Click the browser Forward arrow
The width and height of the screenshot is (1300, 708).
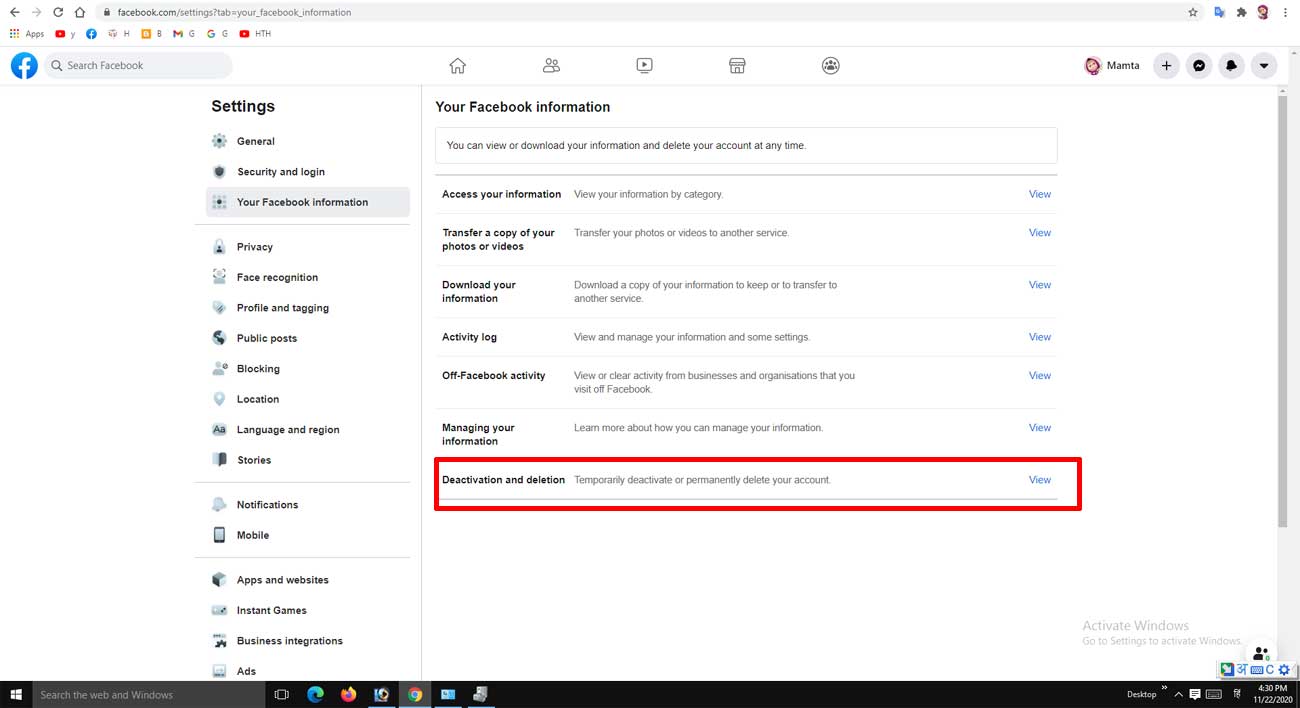click(x=36, y=12)
